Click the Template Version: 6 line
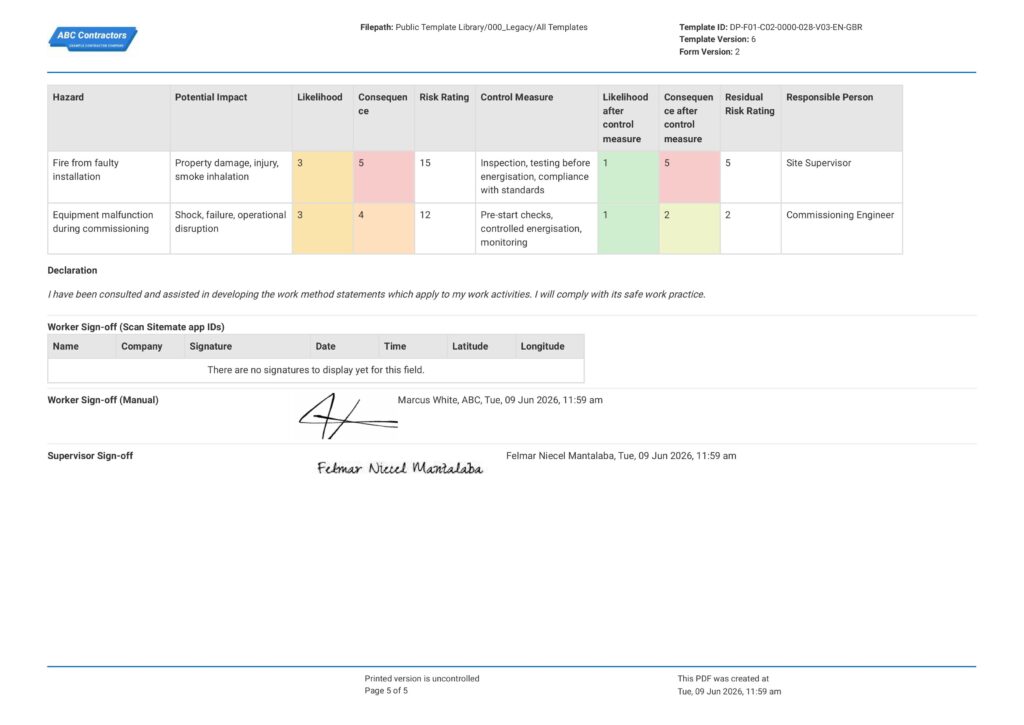The image size is (1024, 725). click(x=717, y=39)
